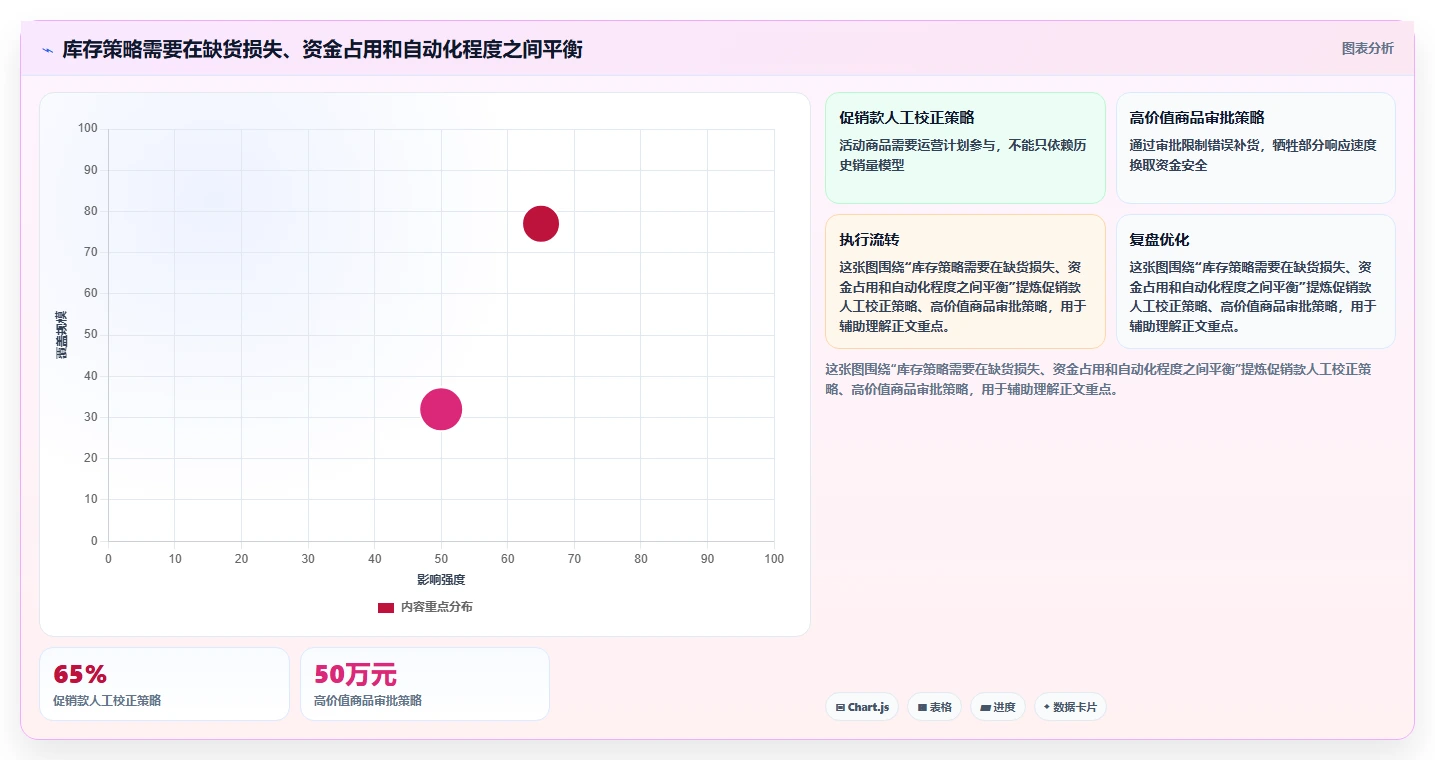Viewport: 1435px width, 760px height.
Task: Click the page title 库存策略需要在缺货损失…平衡
Action: tap(322, 49)
